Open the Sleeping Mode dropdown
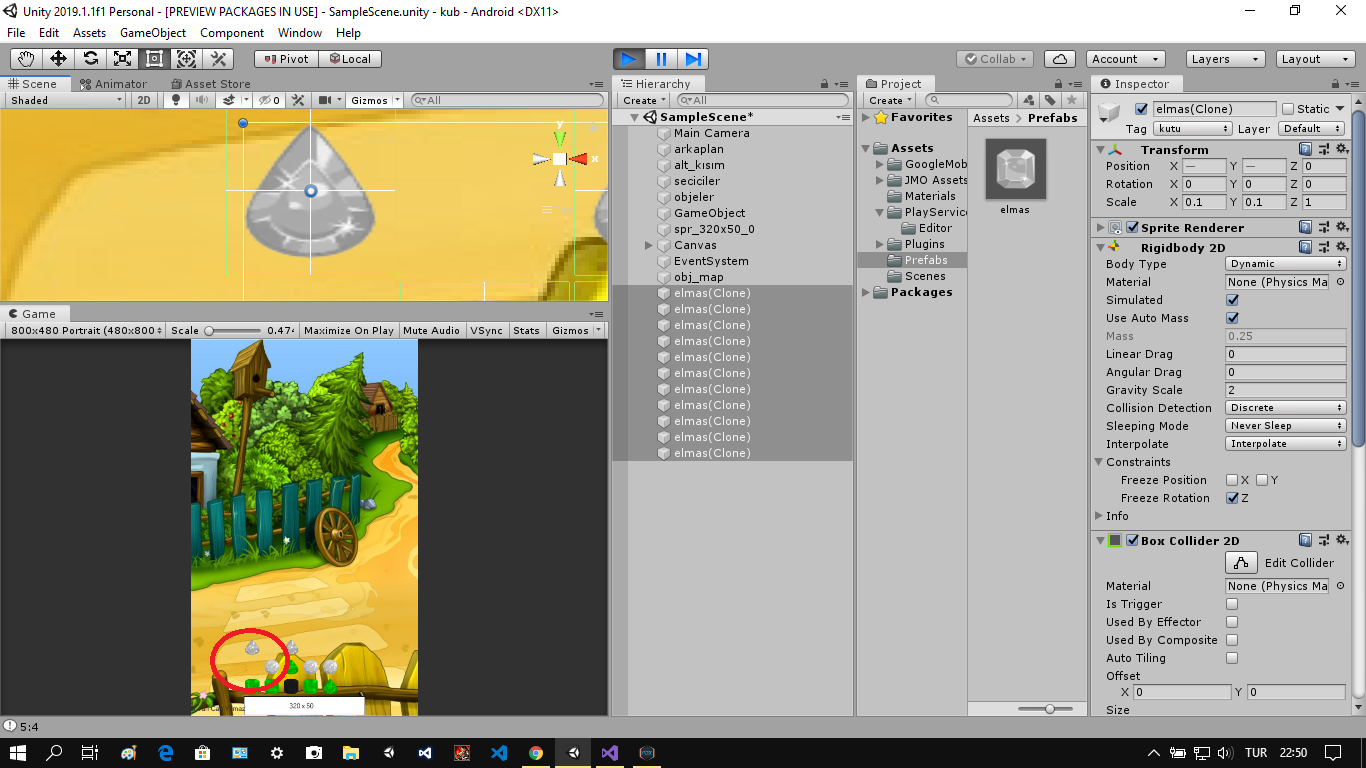The width and height of the screenshot is (1366, 768). point(1286,426)
